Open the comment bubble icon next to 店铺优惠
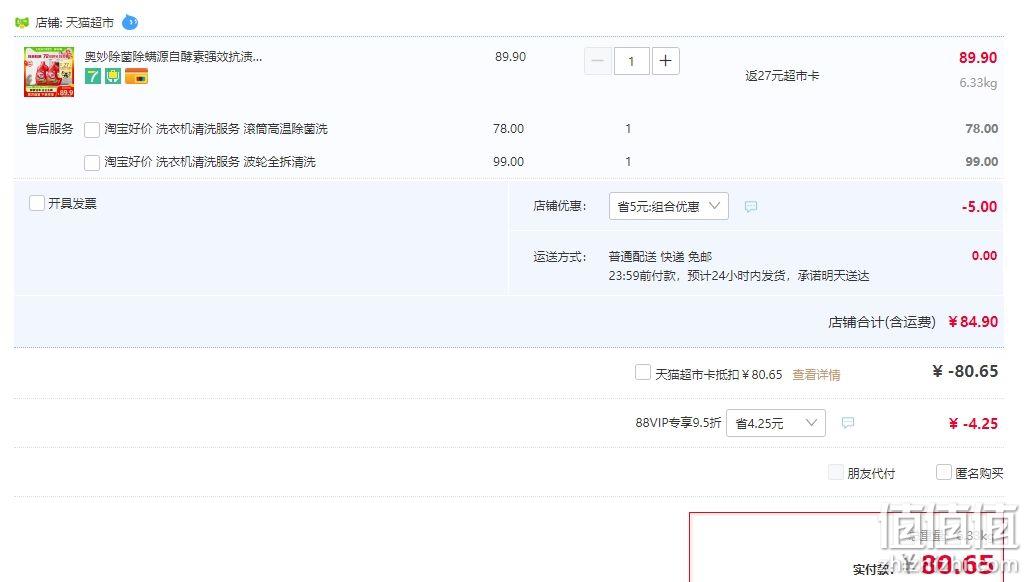This screenshot has width=1028, height=582. pos(751,206)
